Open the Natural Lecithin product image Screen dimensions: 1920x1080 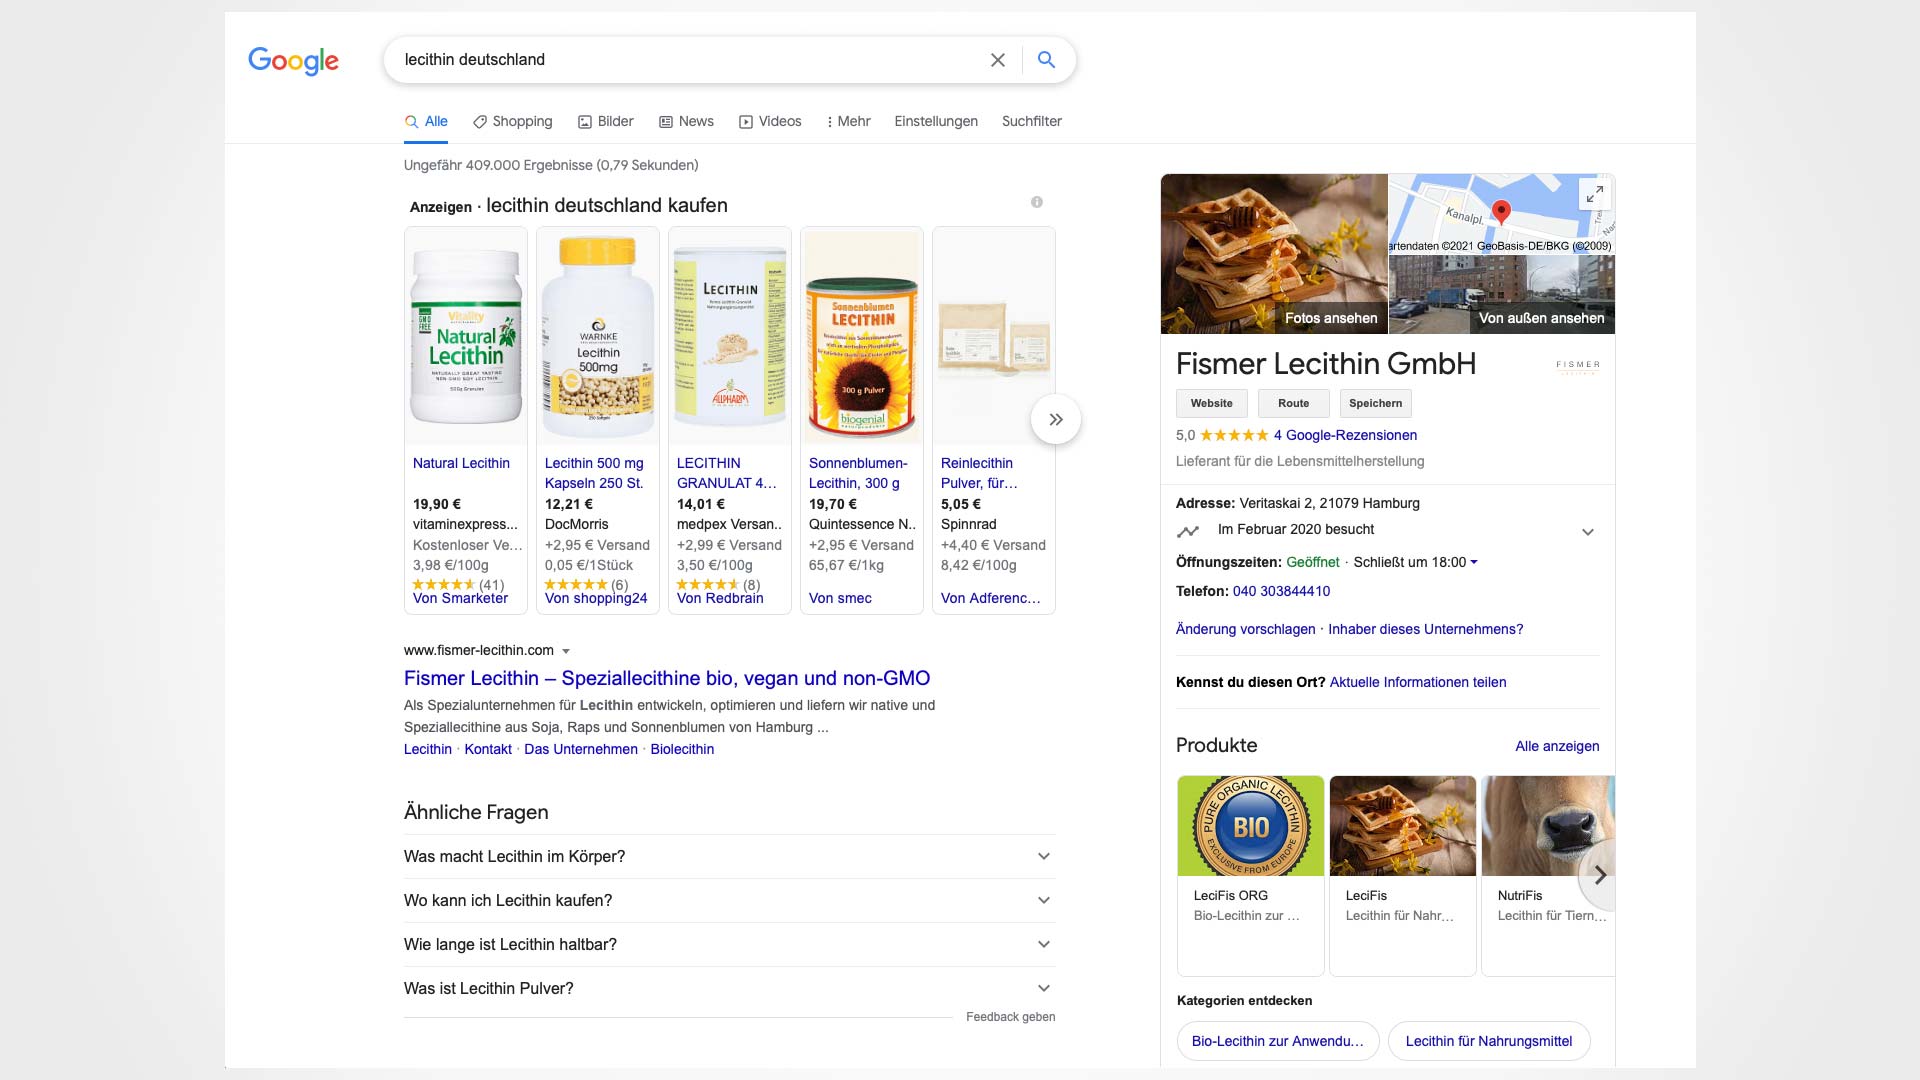tap(466, 336)
